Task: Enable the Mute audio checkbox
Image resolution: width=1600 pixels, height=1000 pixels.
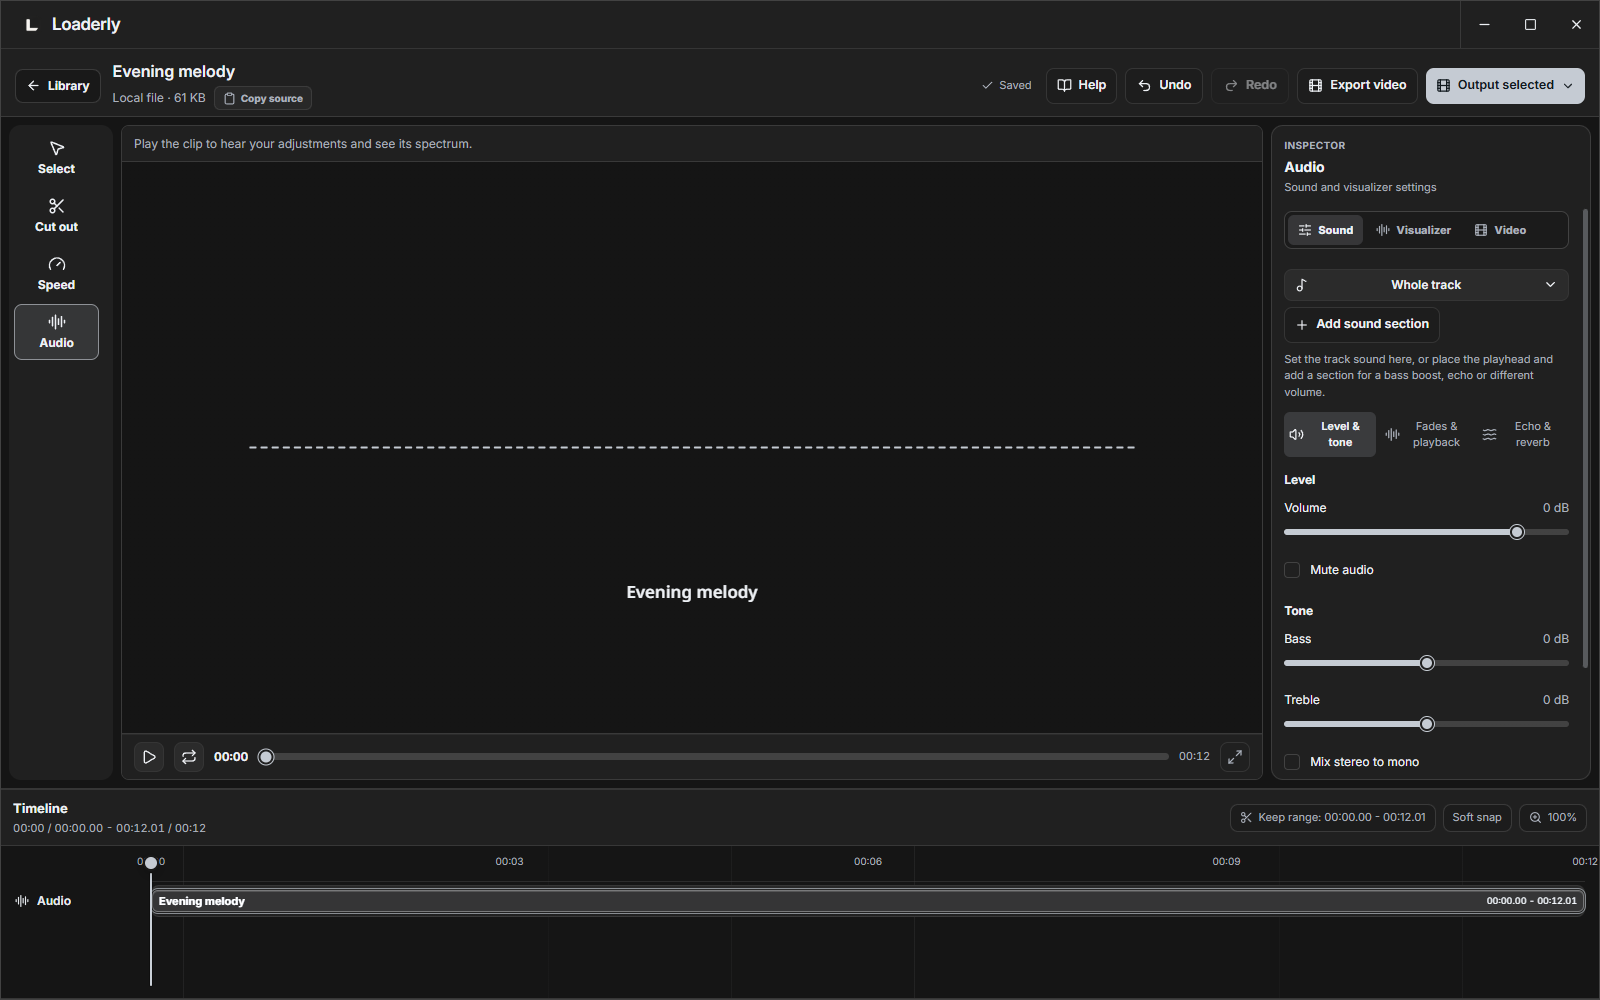Action: pyautogui.click(x=1292, y=570)
